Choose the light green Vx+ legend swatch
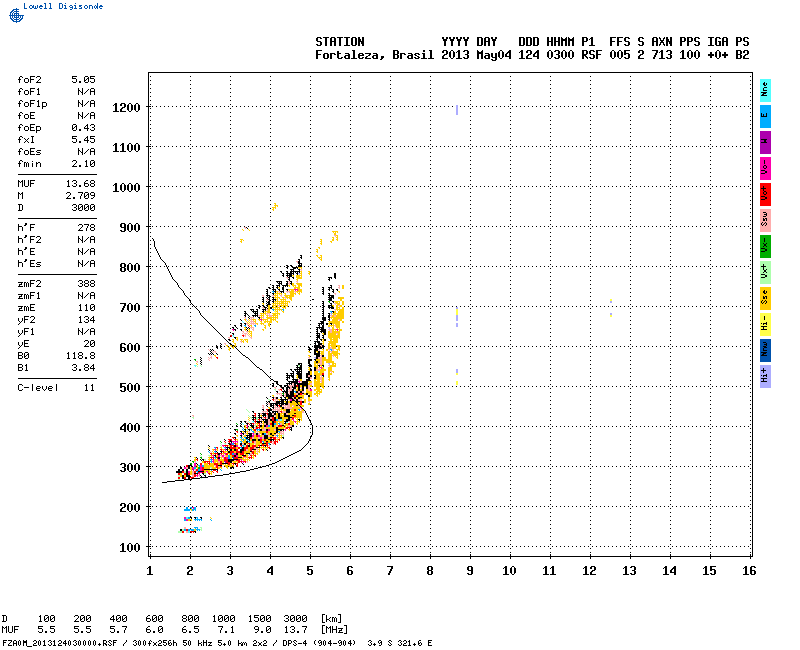Viewport: 800px width, 650px height. [x=765, y=272]
